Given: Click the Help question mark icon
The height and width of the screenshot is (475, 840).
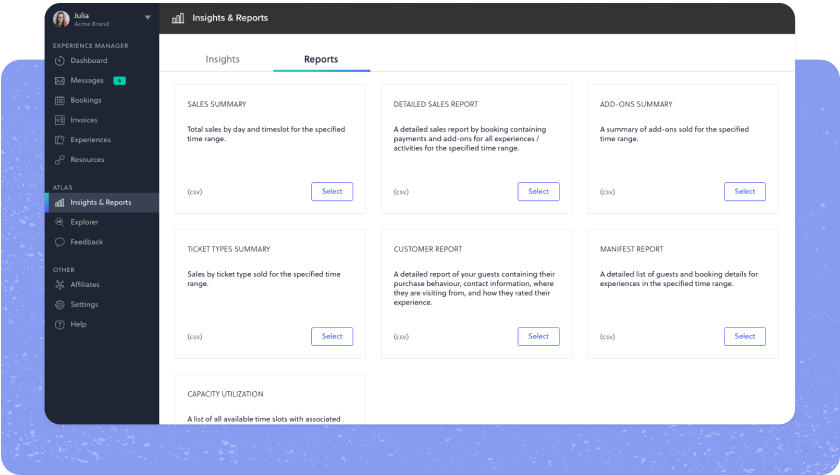Looking at the screenshot, I should click(60, 325).
